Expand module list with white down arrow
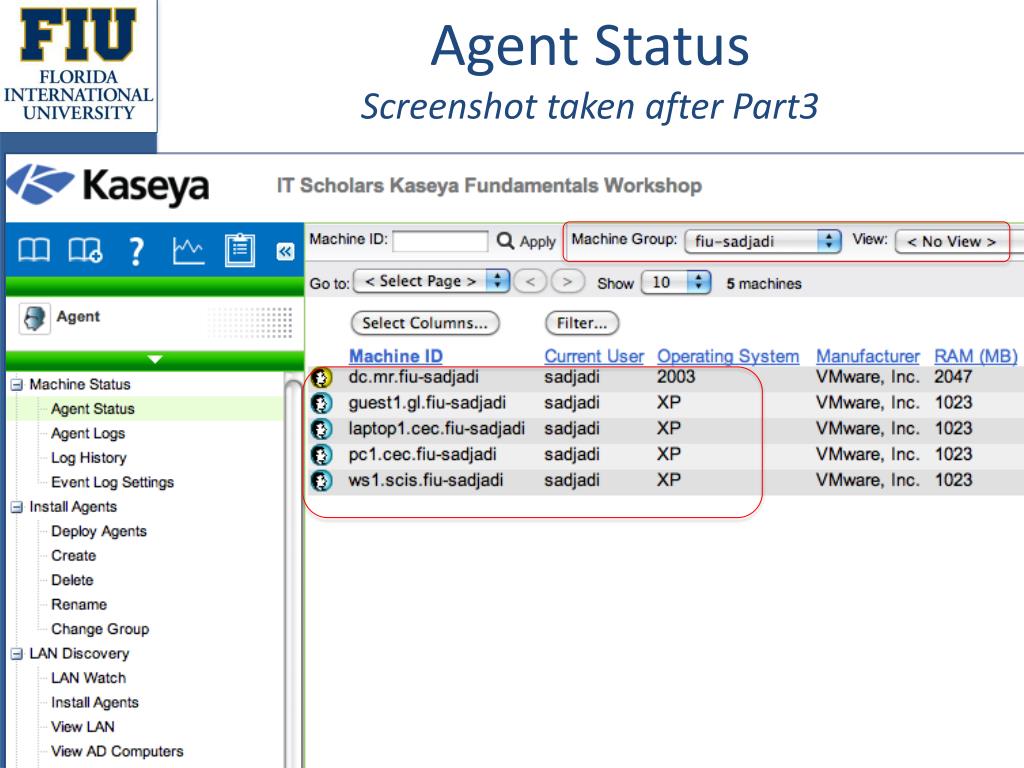Screen dimensions: 1024x768 (x=155, y=359)
